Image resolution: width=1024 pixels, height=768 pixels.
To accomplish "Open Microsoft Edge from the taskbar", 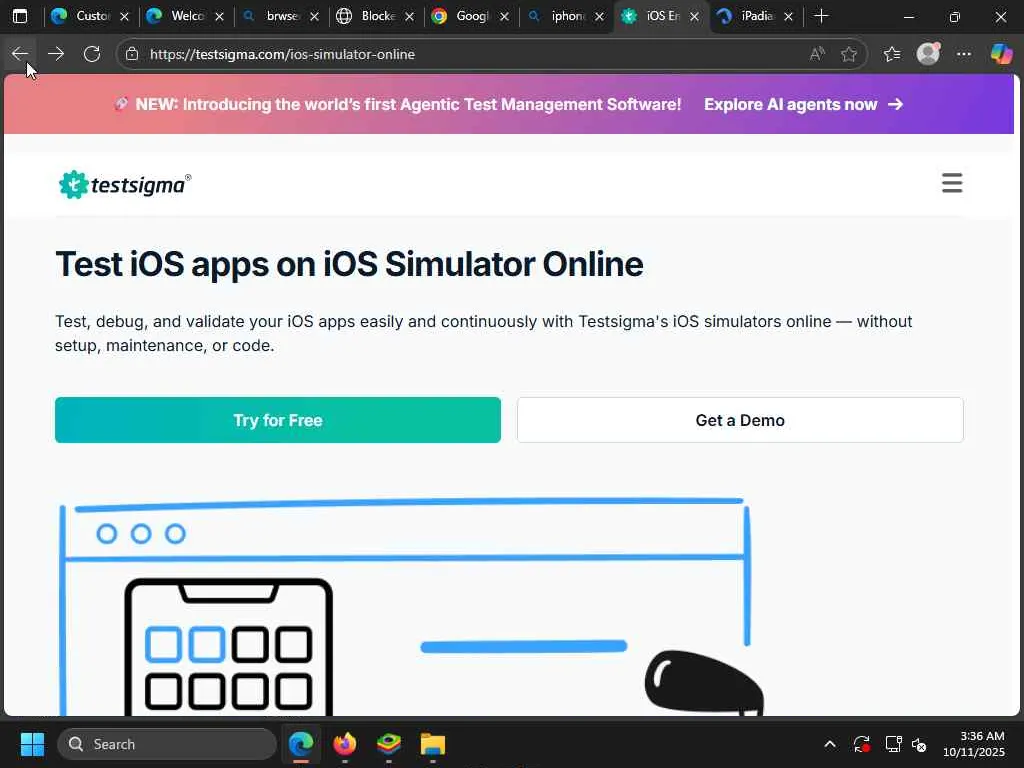I will click(301, 744).
